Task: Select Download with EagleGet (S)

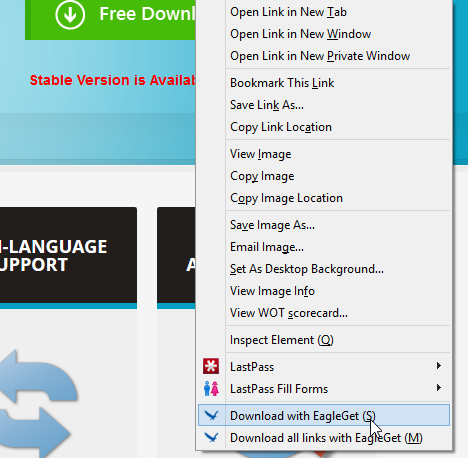Action: click(324, 415)
